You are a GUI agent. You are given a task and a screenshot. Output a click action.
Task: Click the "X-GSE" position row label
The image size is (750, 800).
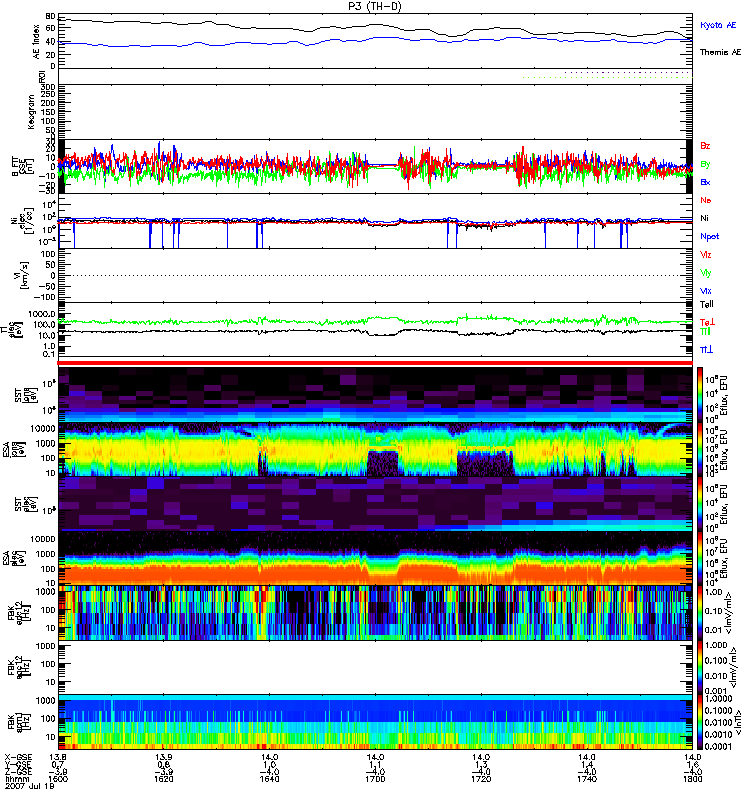(18, 757)
